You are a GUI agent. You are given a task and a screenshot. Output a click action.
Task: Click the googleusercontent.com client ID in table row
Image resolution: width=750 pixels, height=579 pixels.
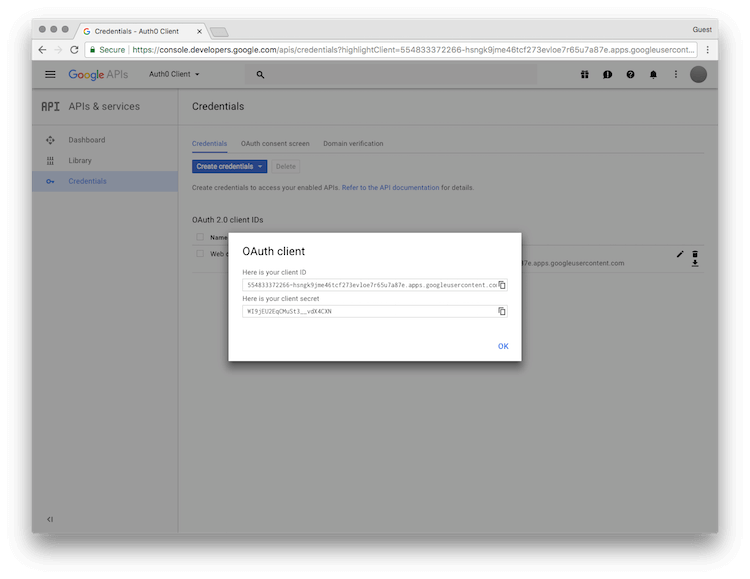coord(573,263)
